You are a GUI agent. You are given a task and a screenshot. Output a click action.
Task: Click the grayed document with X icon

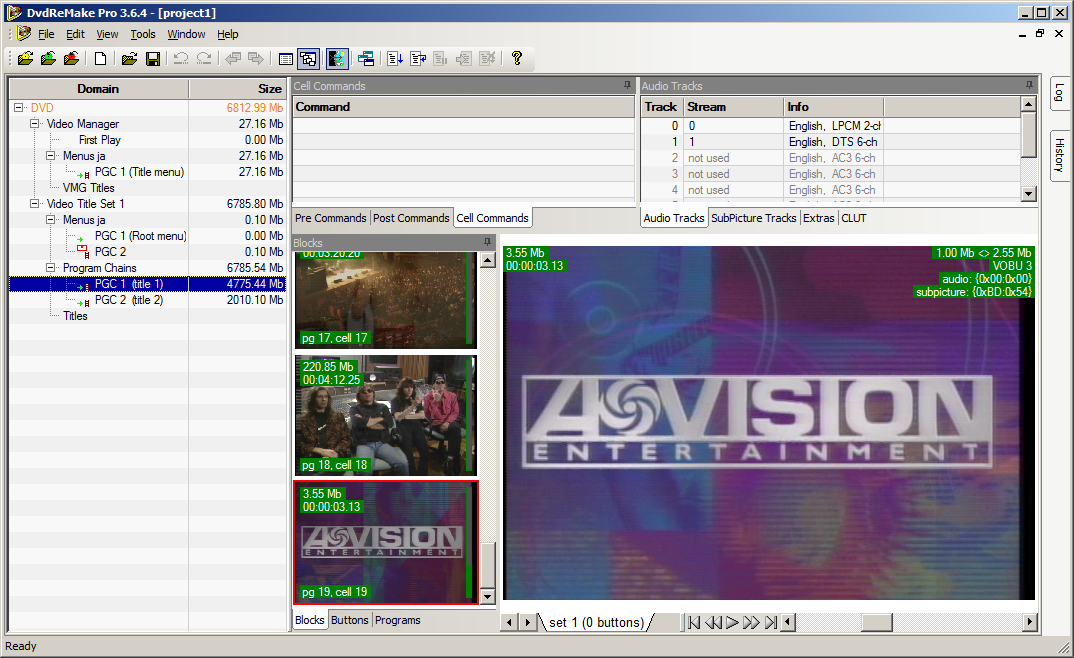487,59
